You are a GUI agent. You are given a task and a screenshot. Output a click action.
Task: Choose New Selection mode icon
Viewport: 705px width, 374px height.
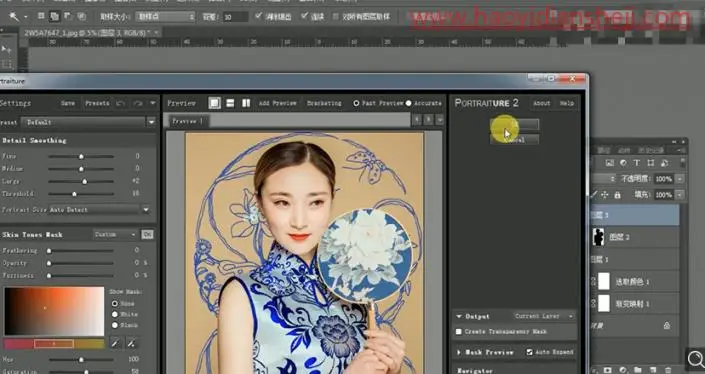(x=41, y=16)
